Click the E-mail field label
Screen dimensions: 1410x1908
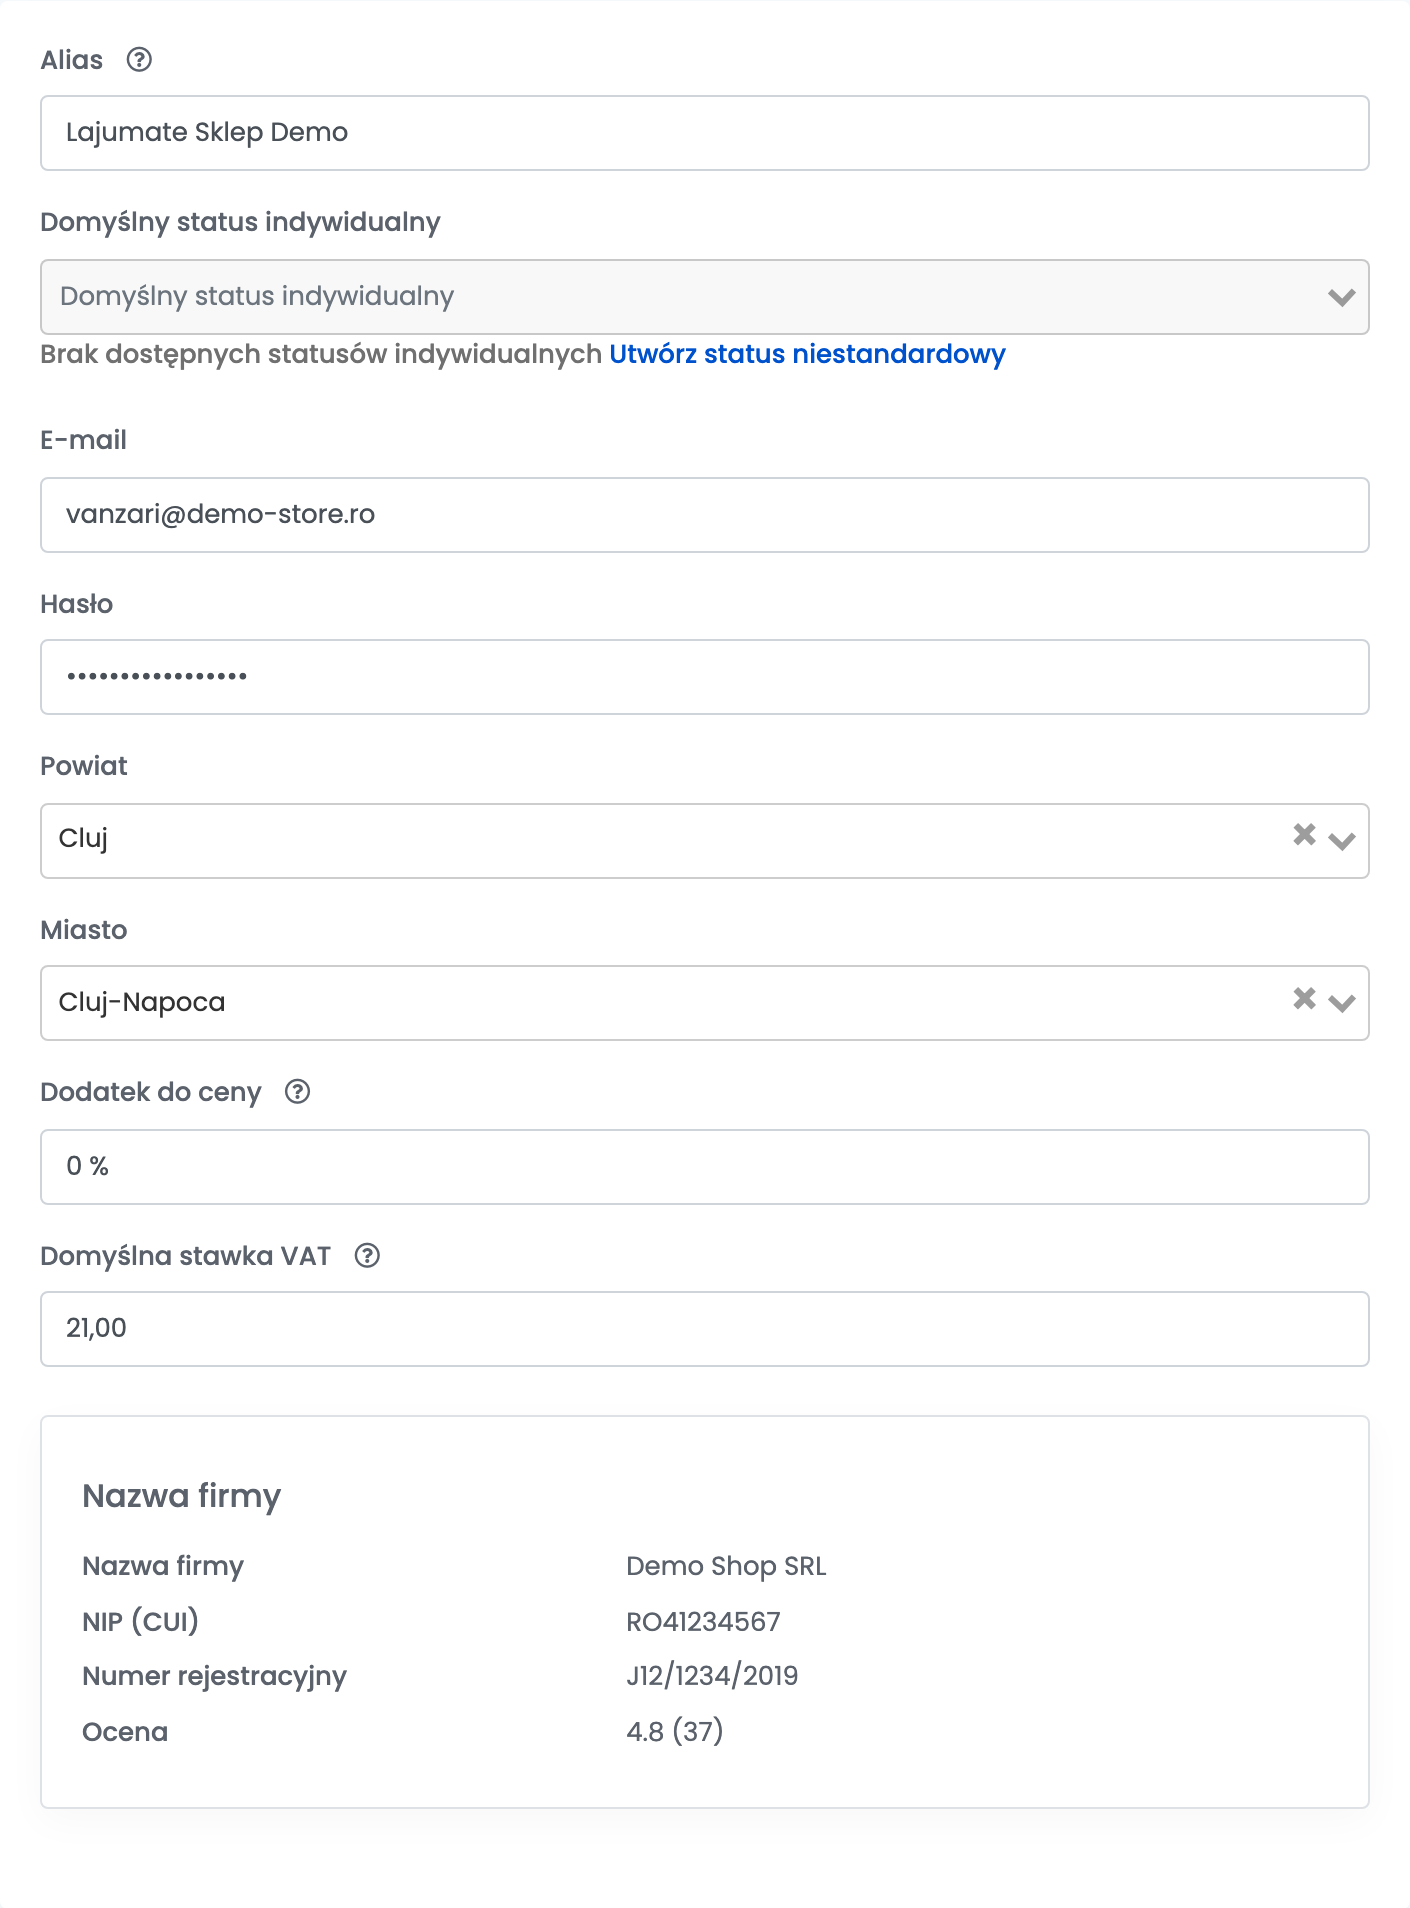pos(83,440)
